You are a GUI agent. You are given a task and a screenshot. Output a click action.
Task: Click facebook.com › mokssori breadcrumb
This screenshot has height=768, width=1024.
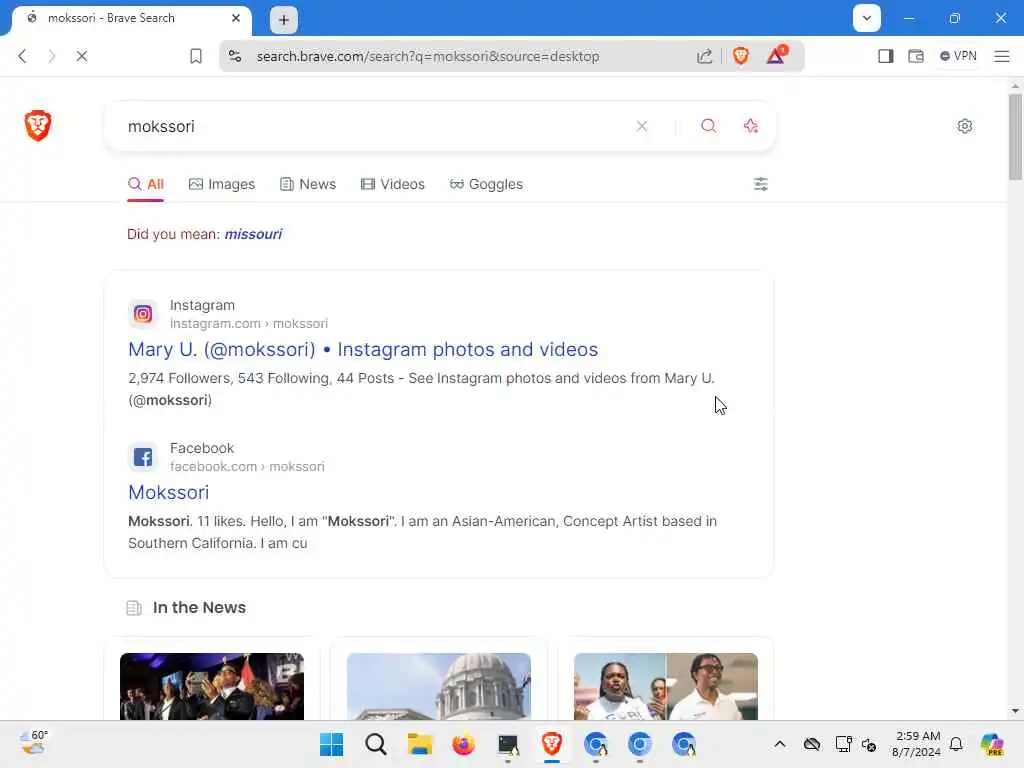pos(247,467)
